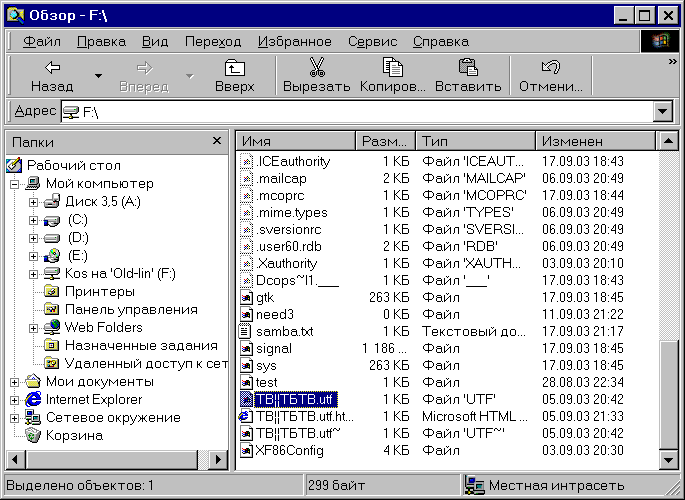This screenshot has width=685, height=500.
Task: Select the Корзина recycle bin icon
Action: (33, 436)
